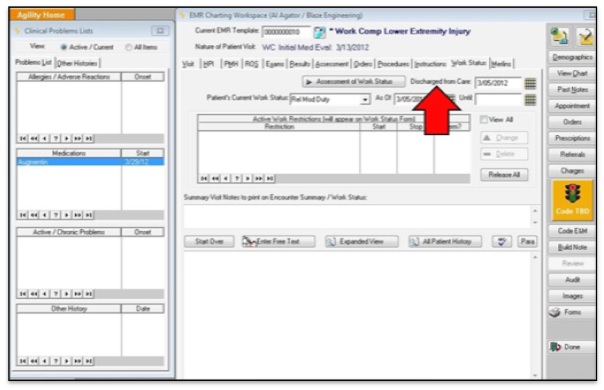Click the checkmark note icon at top right

point(585,37)
